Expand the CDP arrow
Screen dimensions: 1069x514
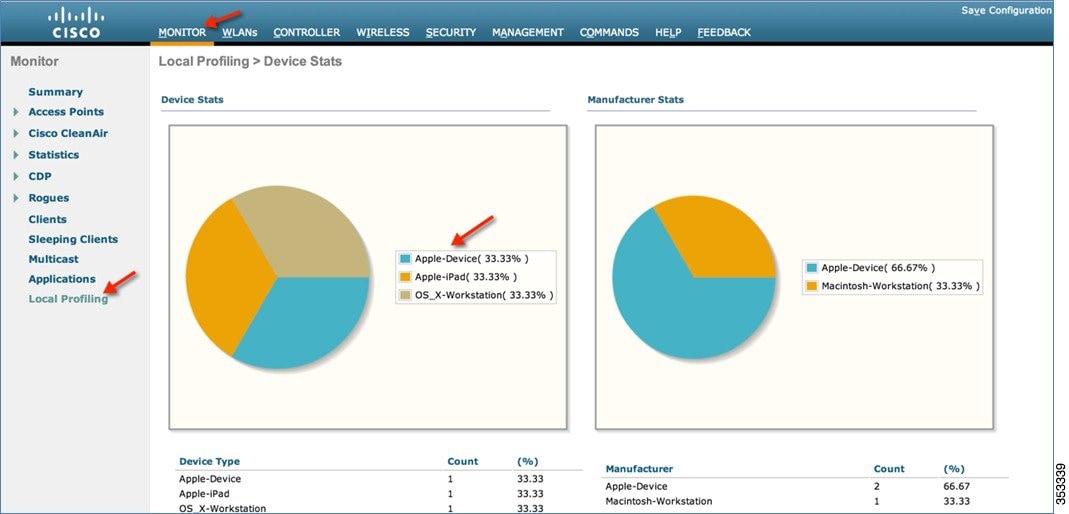pyautogui.click(x=16, y=177)
